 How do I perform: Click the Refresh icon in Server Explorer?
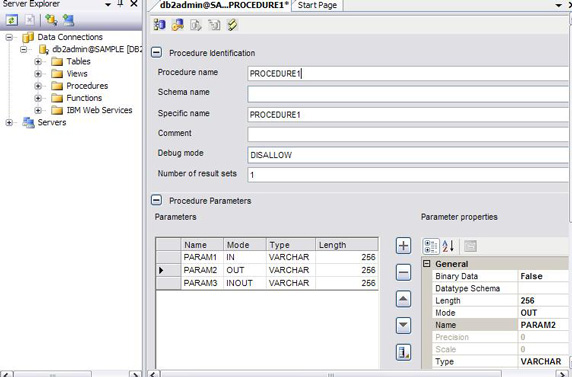click(12, 20)
